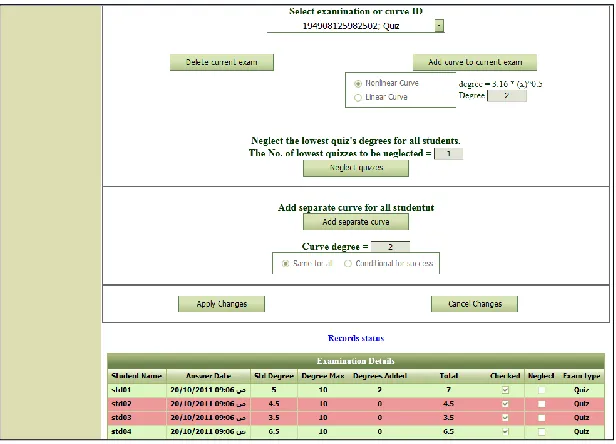Click the Add separate curve button
The image size is (616, 444).
tap(356, 222)
